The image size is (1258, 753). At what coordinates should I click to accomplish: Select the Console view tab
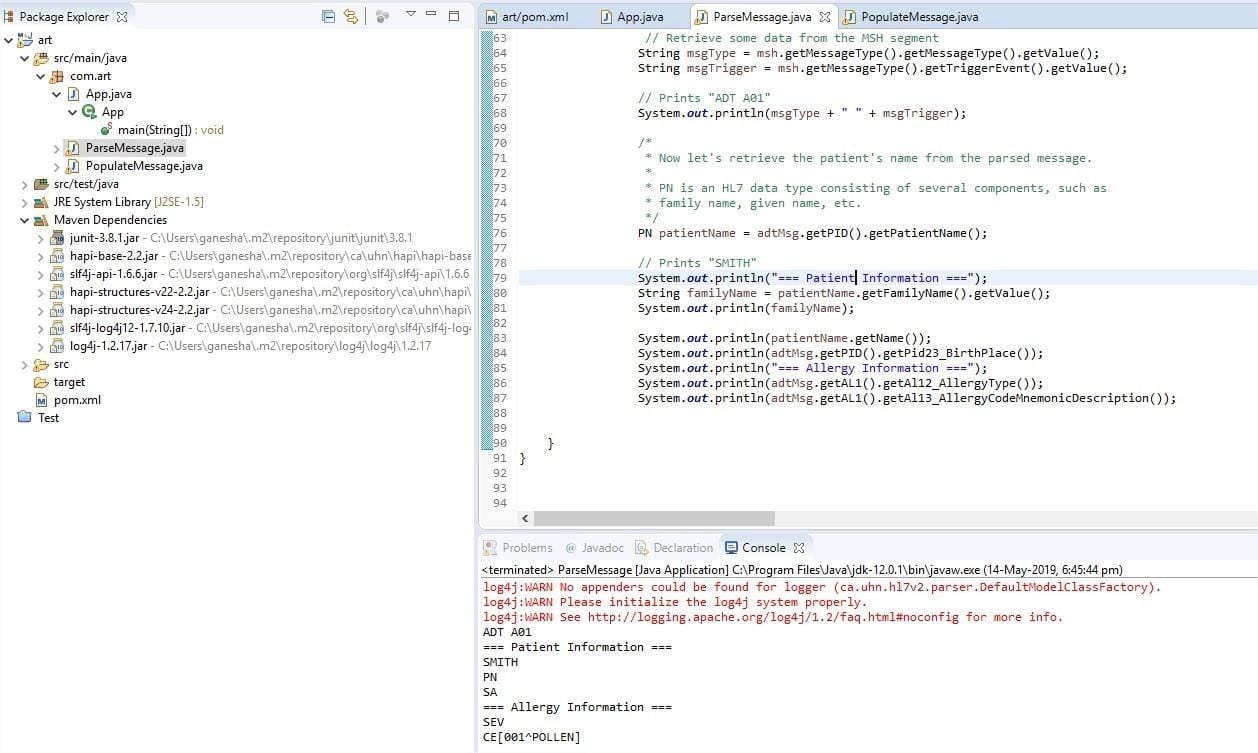tap(763, 548)
